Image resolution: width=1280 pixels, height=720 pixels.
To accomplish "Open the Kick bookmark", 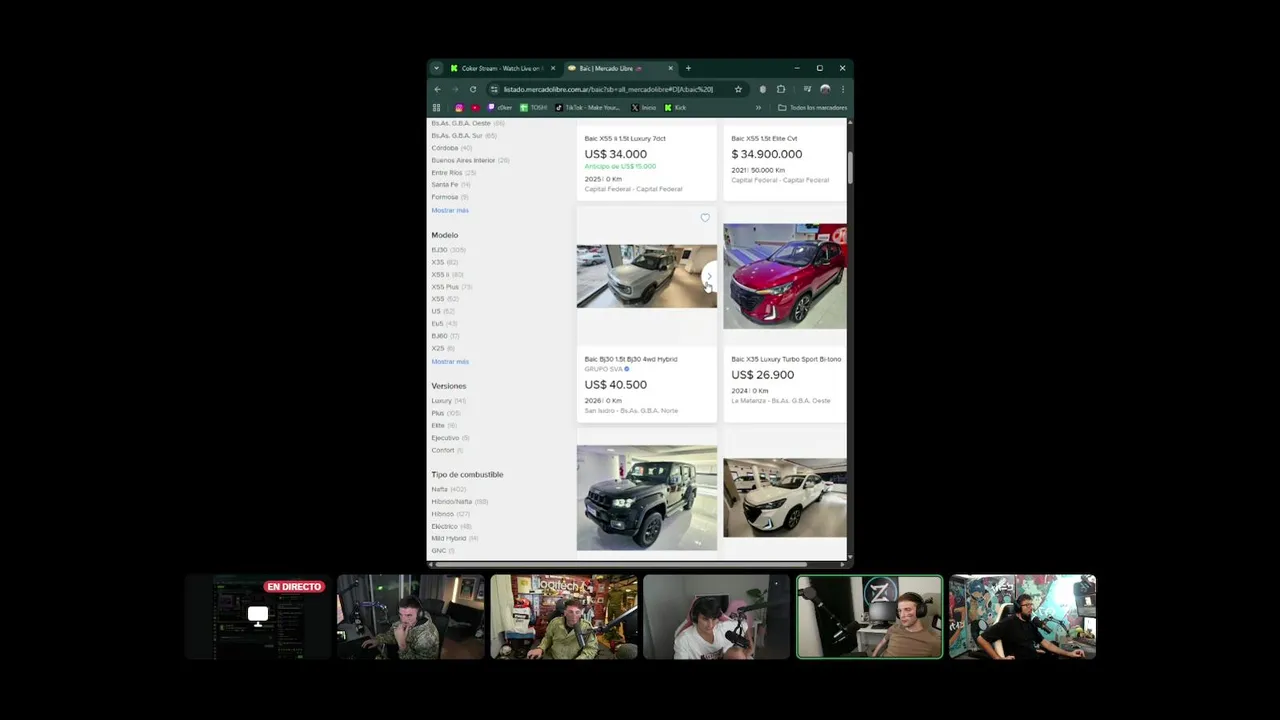I will pyautogui.click(x=676, y=107).
